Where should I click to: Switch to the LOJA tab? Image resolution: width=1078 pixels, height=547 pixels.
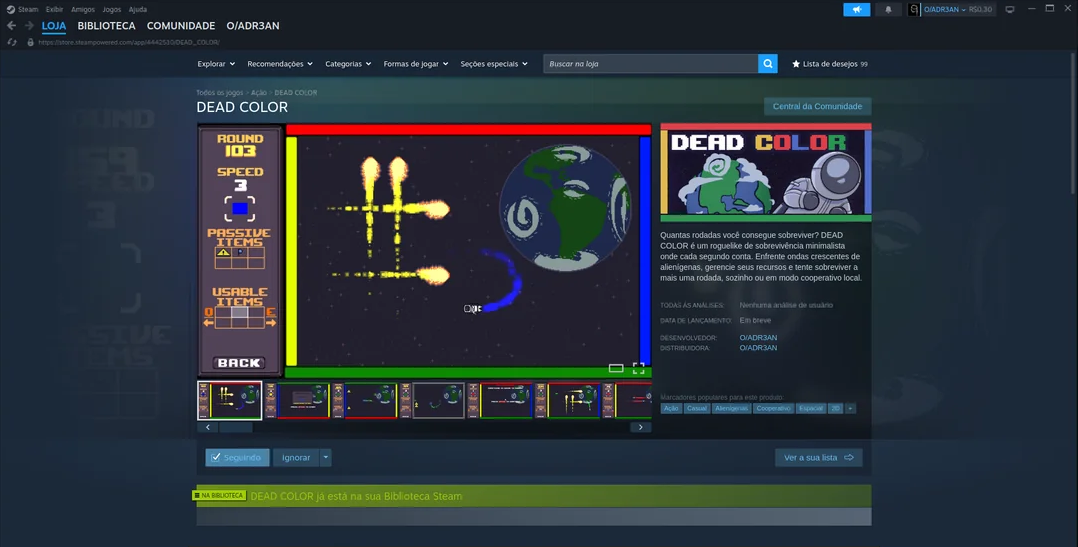pyautogui.click(x=54, y=25)
